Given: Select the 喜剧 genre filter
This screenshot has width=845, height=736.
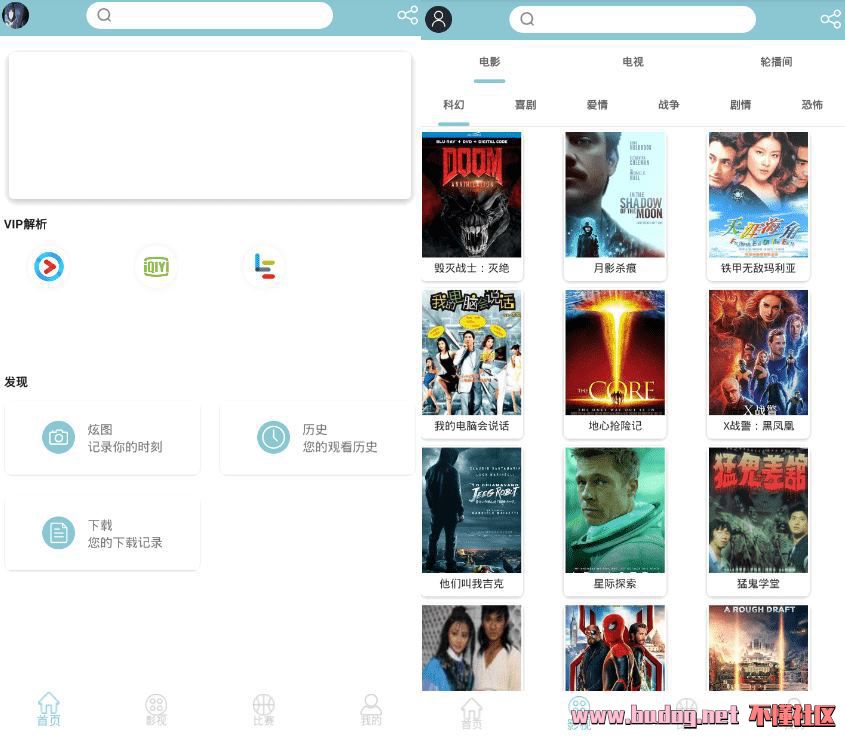Looking at the screenshot, I should [x=525, y=105].
